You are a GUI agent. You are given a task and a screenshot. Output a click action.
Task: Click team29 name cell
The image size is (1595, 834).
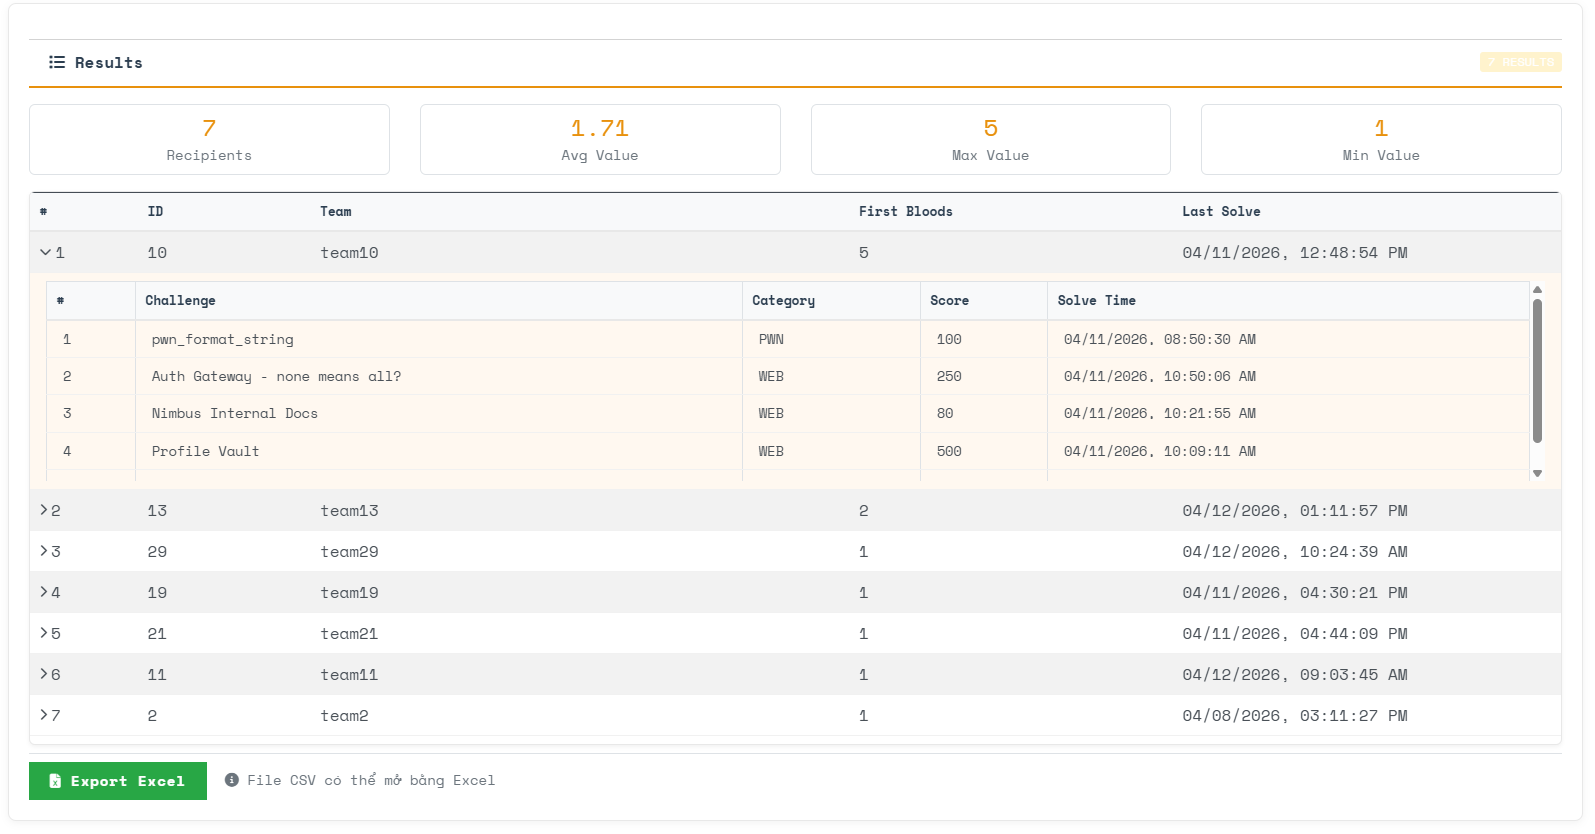[349, 552]
